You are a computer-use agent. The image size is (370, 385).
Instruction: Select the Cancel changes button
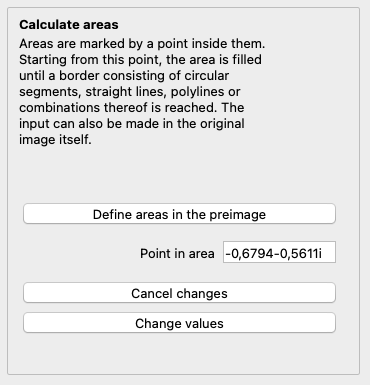pos(179,293)
